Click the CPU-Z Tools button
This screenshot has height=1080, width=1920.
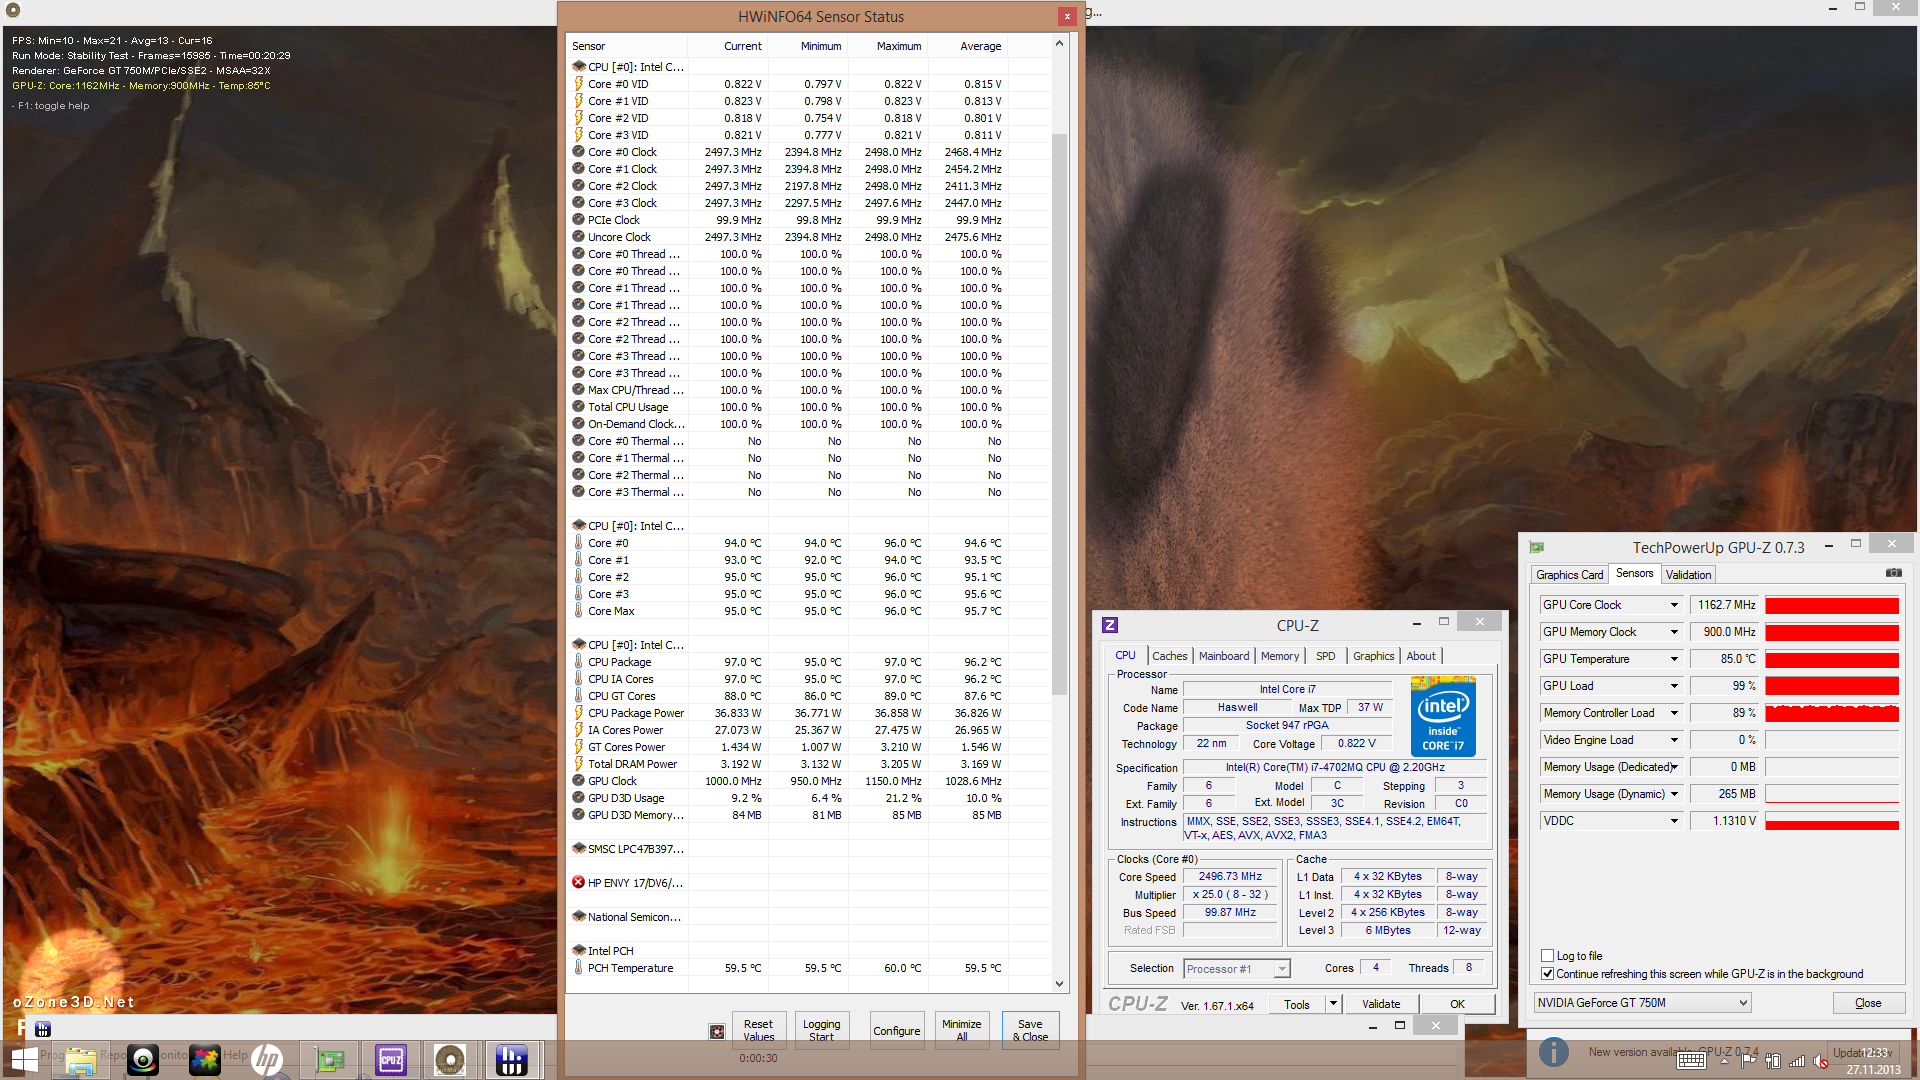1297,1004
